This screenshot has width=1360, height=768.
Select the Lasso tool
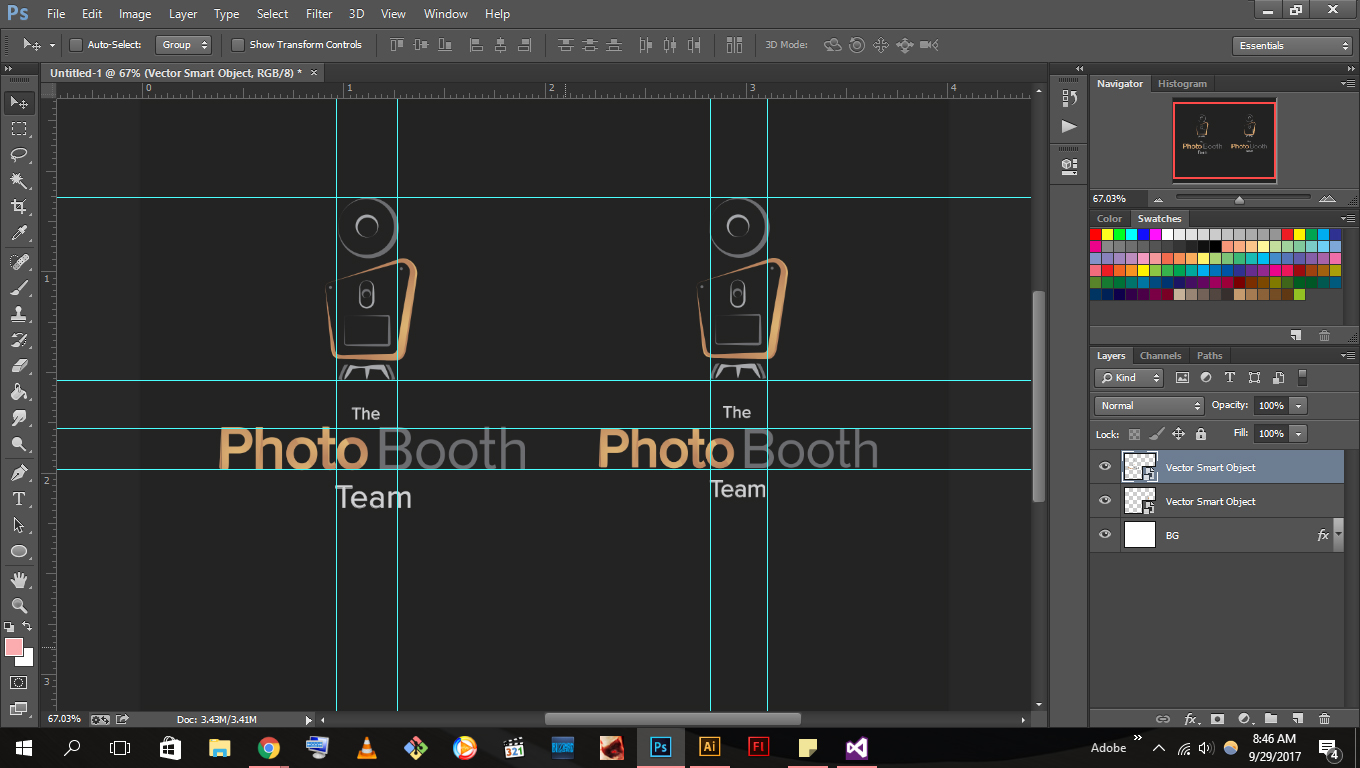(19, 155)
